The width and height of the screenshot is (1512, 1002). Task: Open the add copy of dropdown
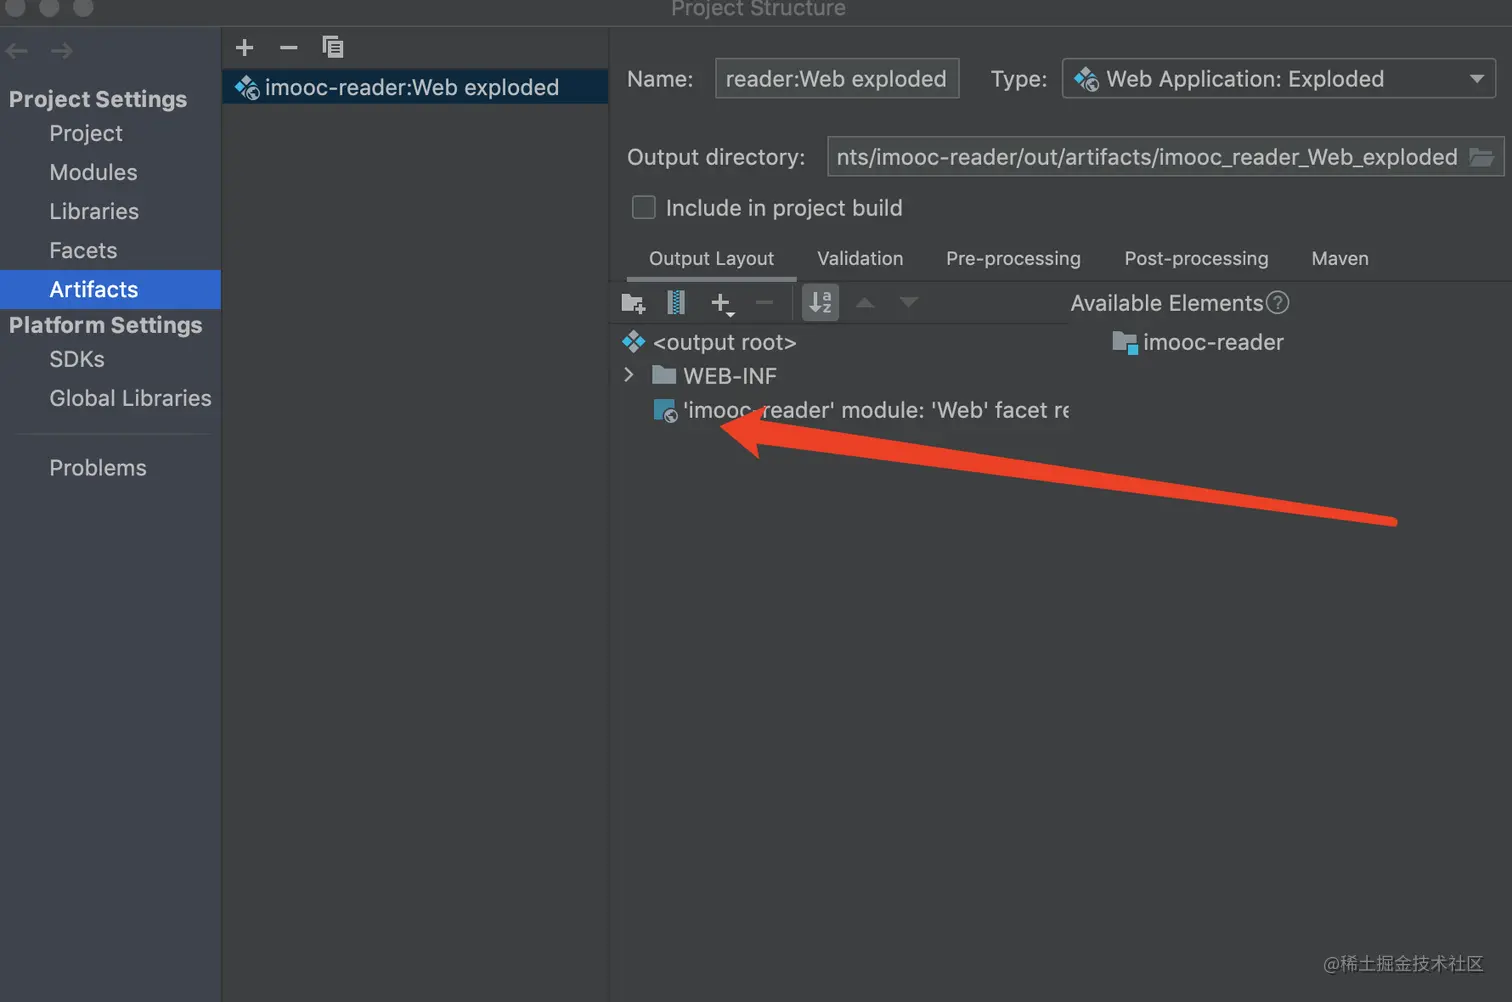point(722,303)
